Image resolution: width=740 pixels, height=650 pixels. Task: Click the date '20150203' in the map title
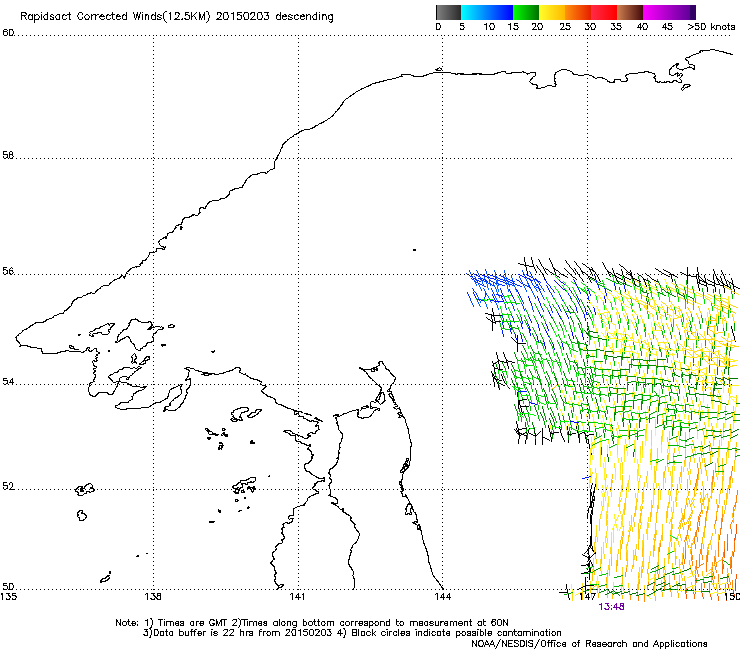(243, 16)
